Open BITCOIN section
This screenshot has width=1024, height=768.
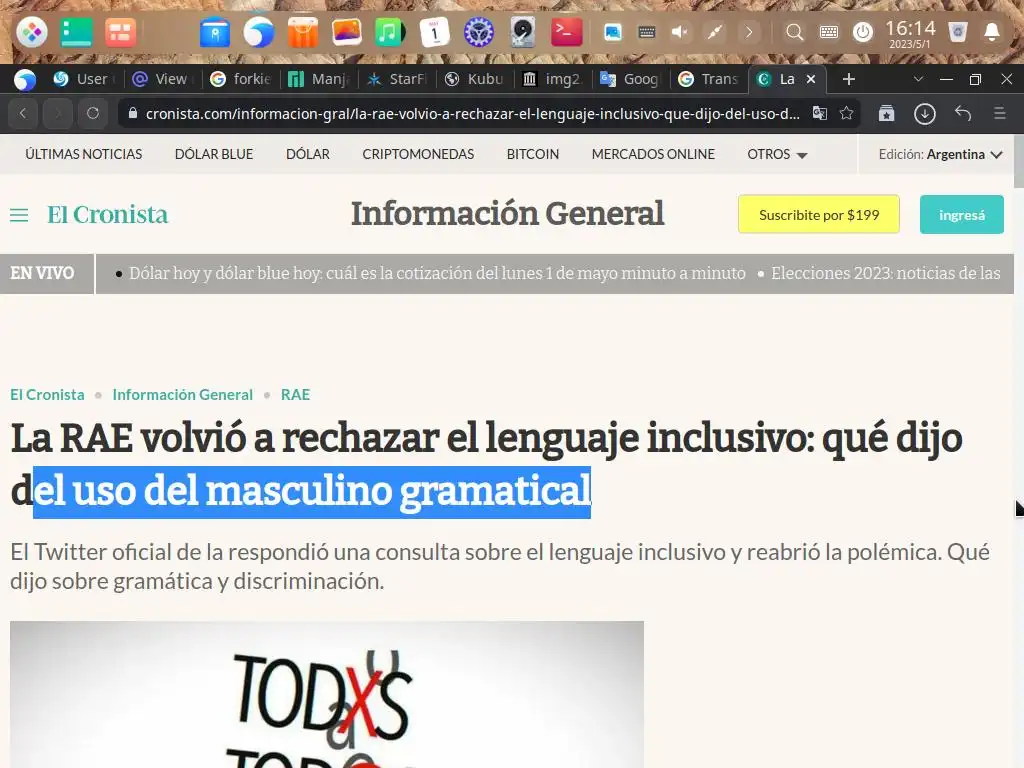[x=533, y=154]
